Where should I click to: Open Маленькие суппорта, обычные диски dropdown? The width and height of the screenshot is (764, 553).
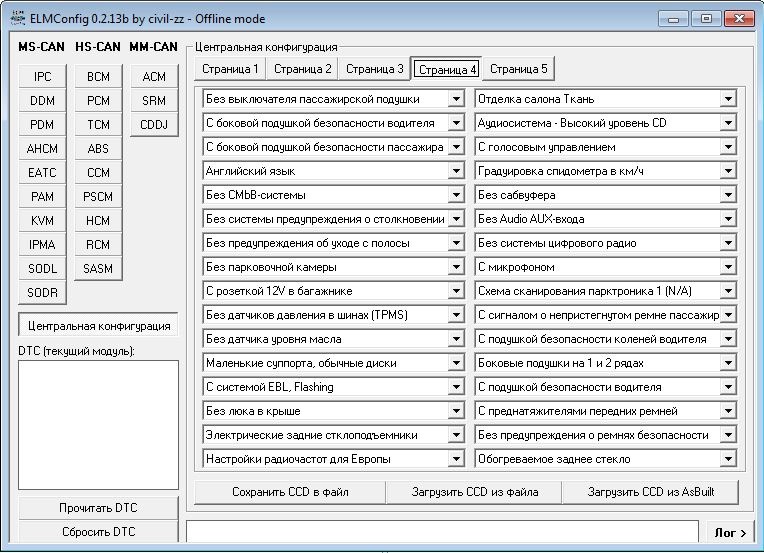[x=333, y=363]
